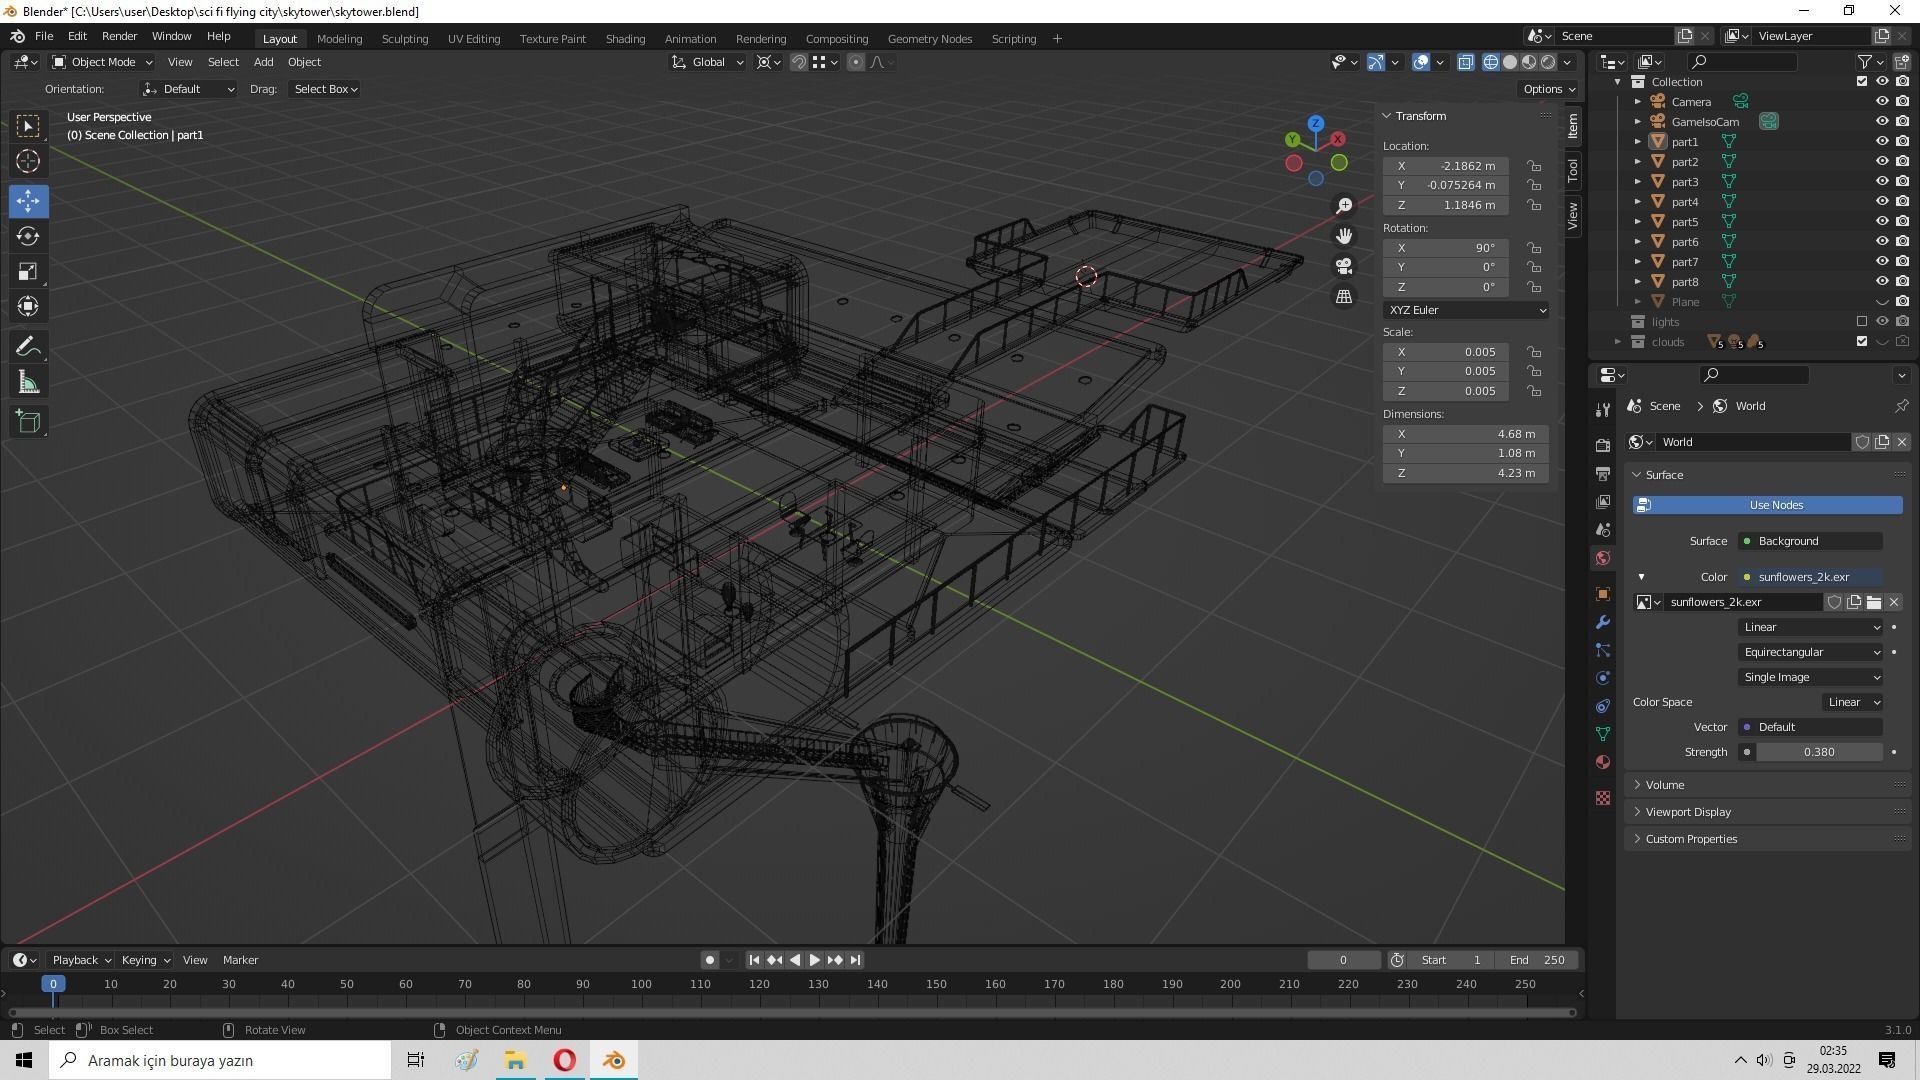
Task: Activate the Transform tool
Action: point(28,307)
